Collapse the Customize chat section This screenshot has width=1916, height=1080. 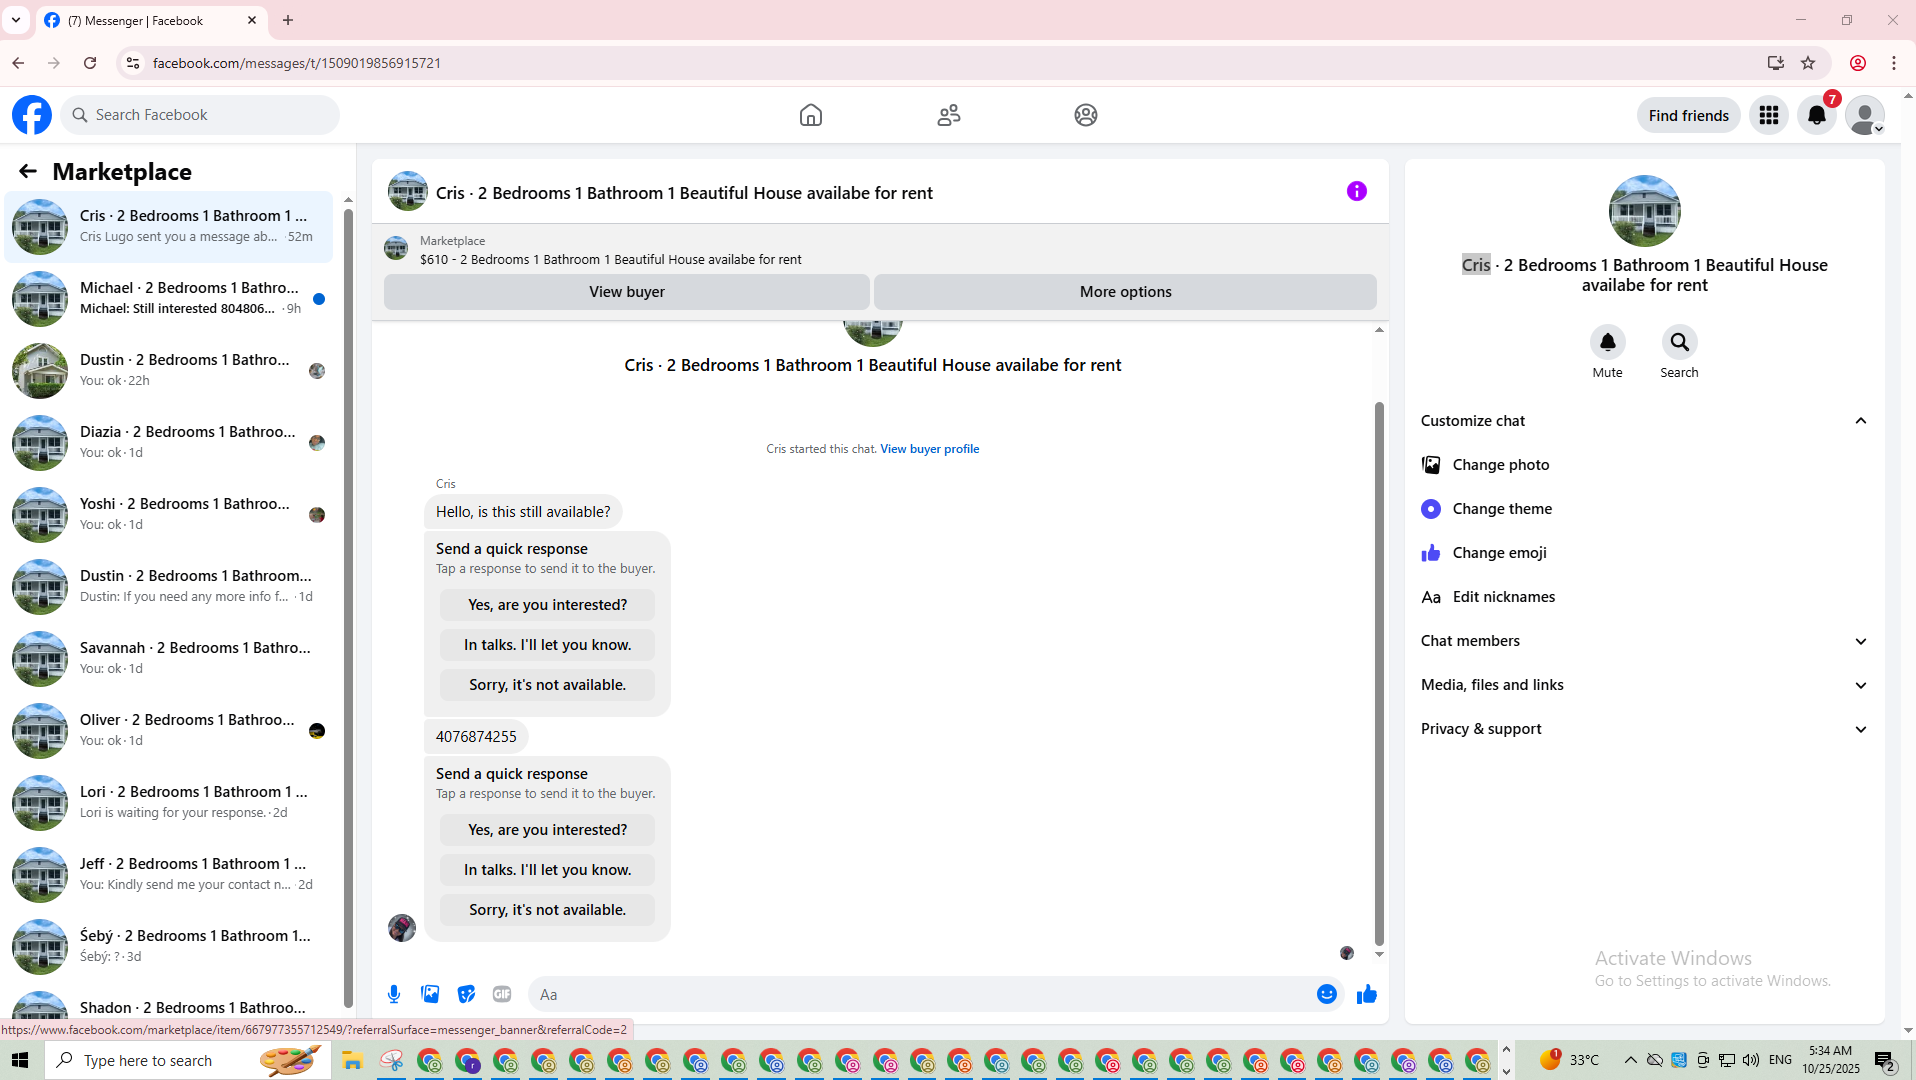click(1645, 421)
